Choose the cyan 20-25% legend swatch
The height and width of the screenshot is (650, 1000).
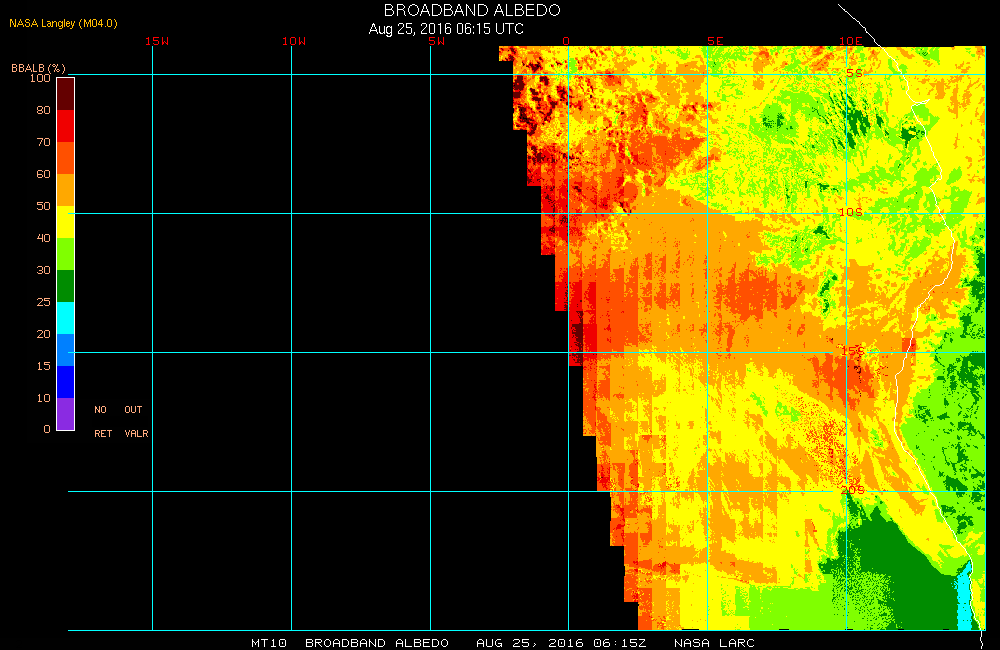[65, 318]
